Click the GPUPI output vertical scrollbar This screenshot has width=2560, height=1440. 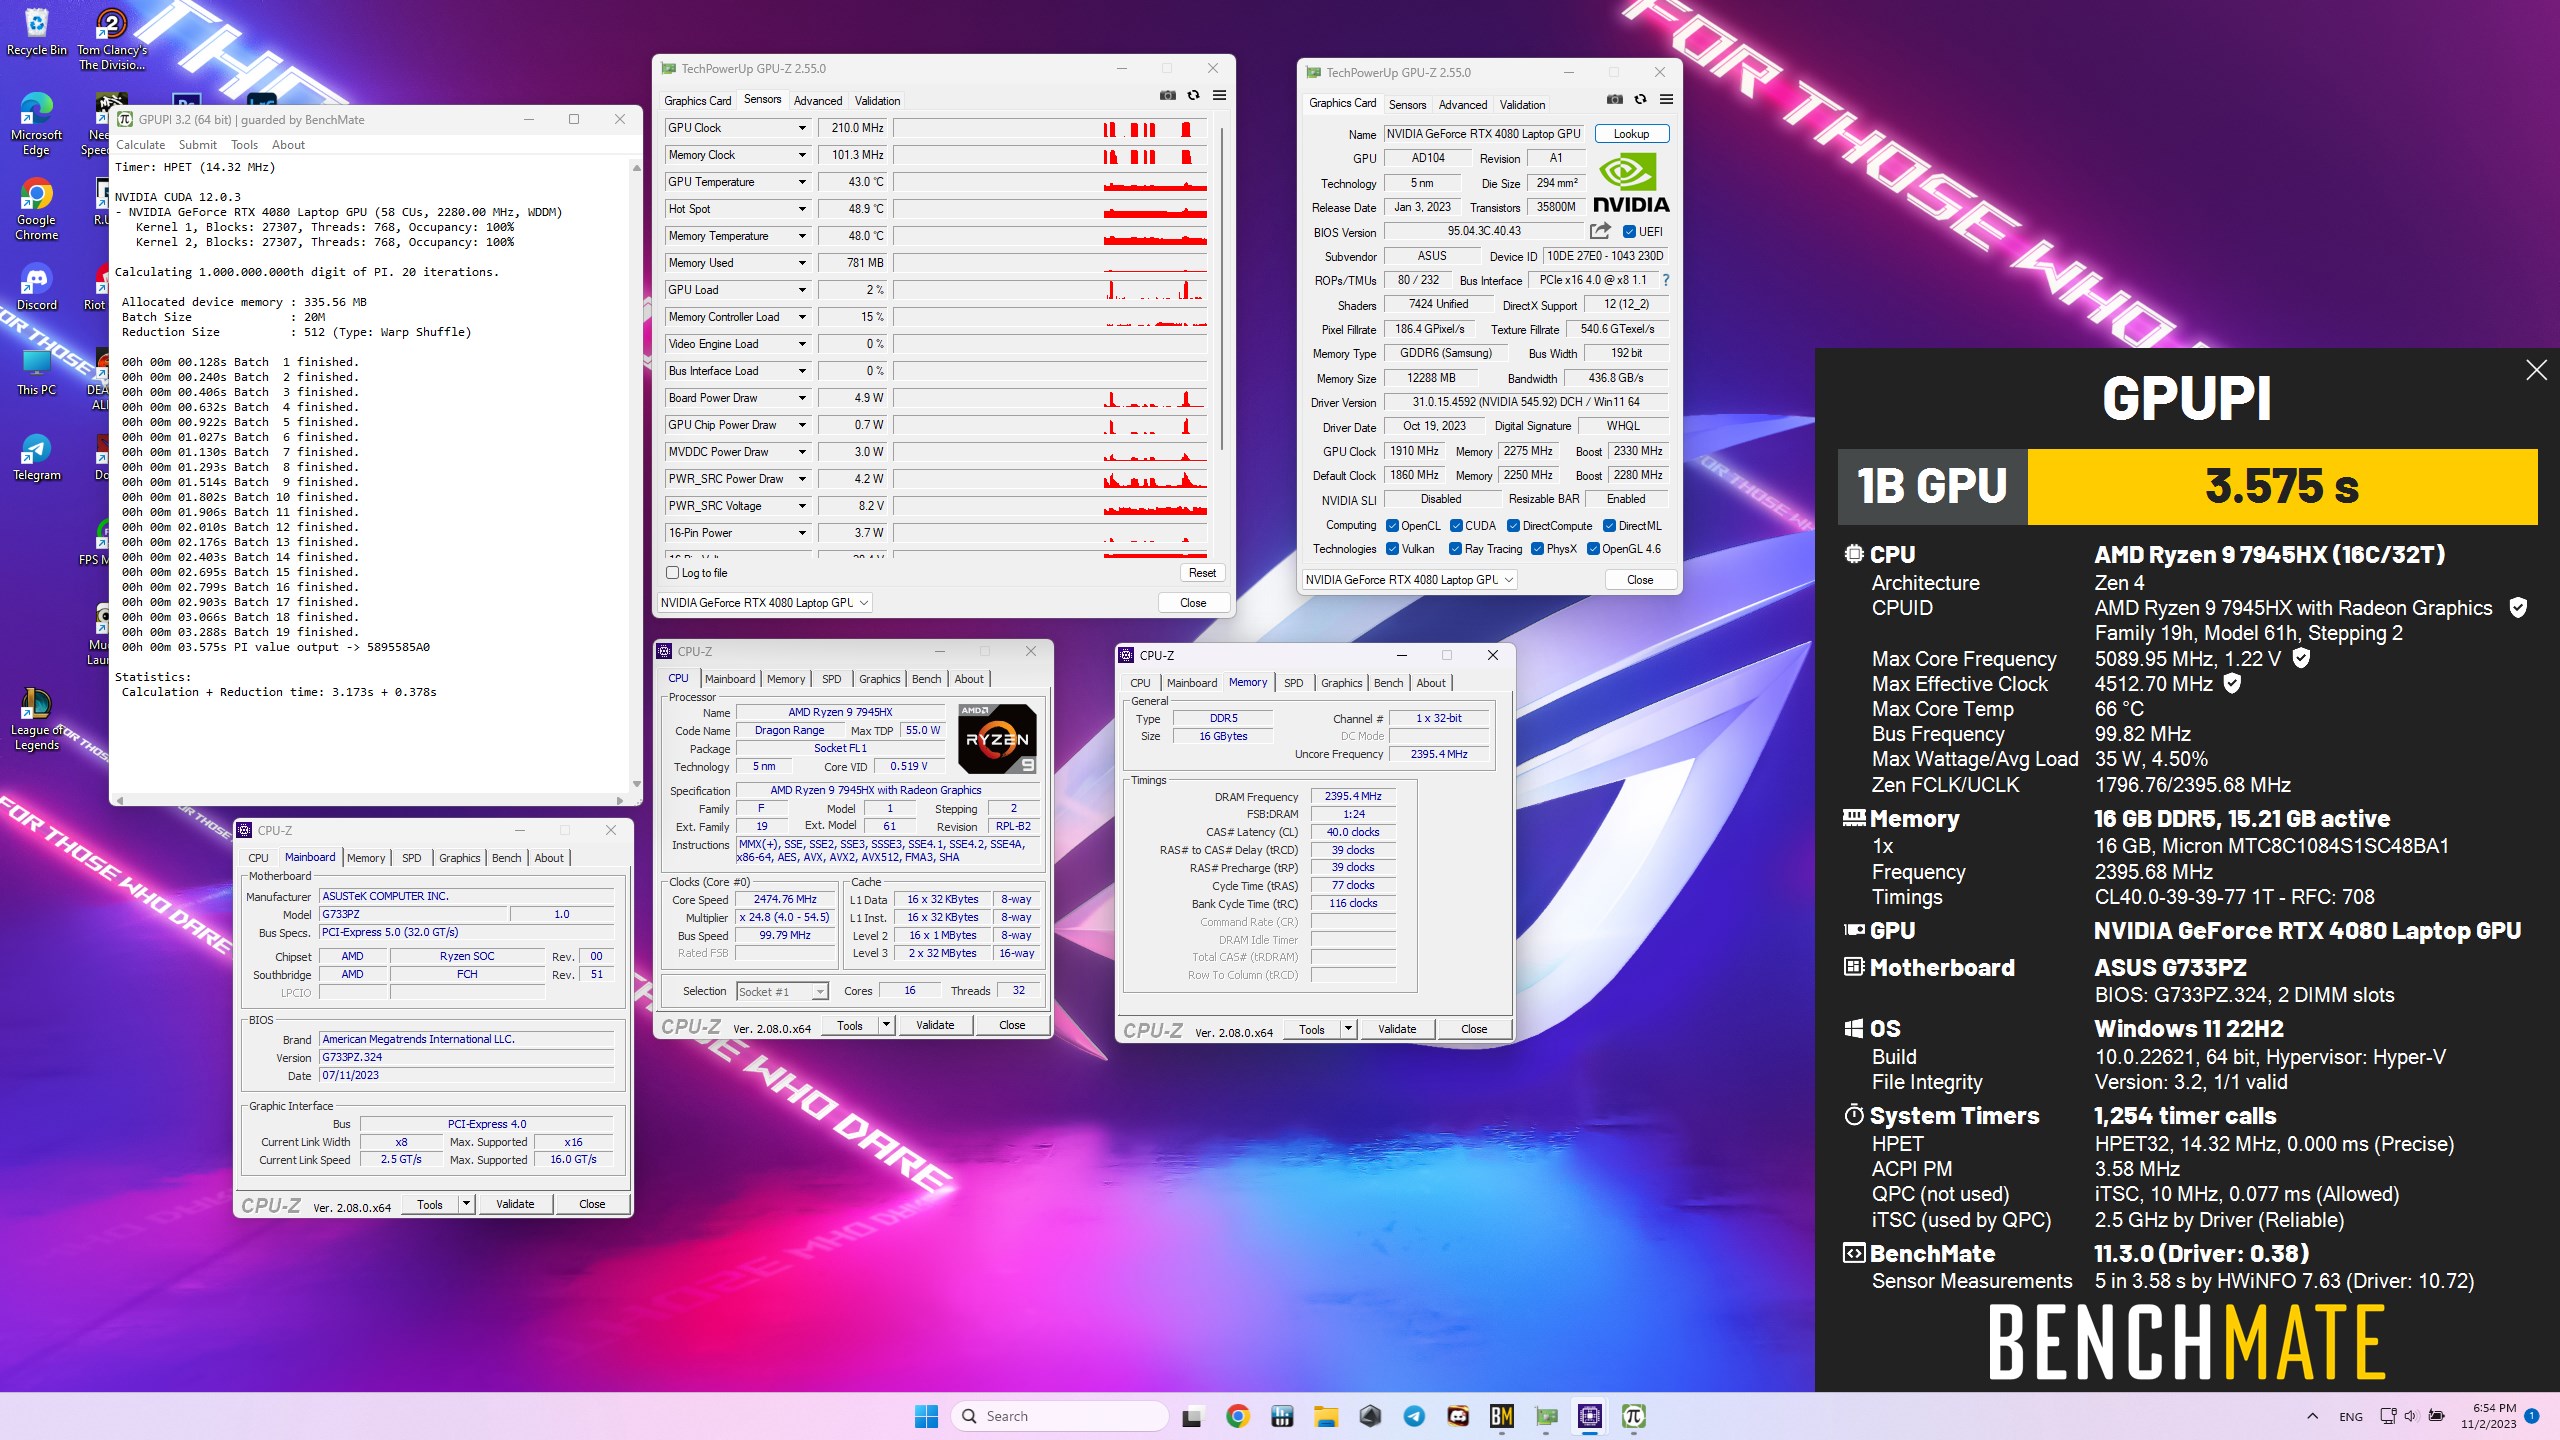click(x=636, y=475)
